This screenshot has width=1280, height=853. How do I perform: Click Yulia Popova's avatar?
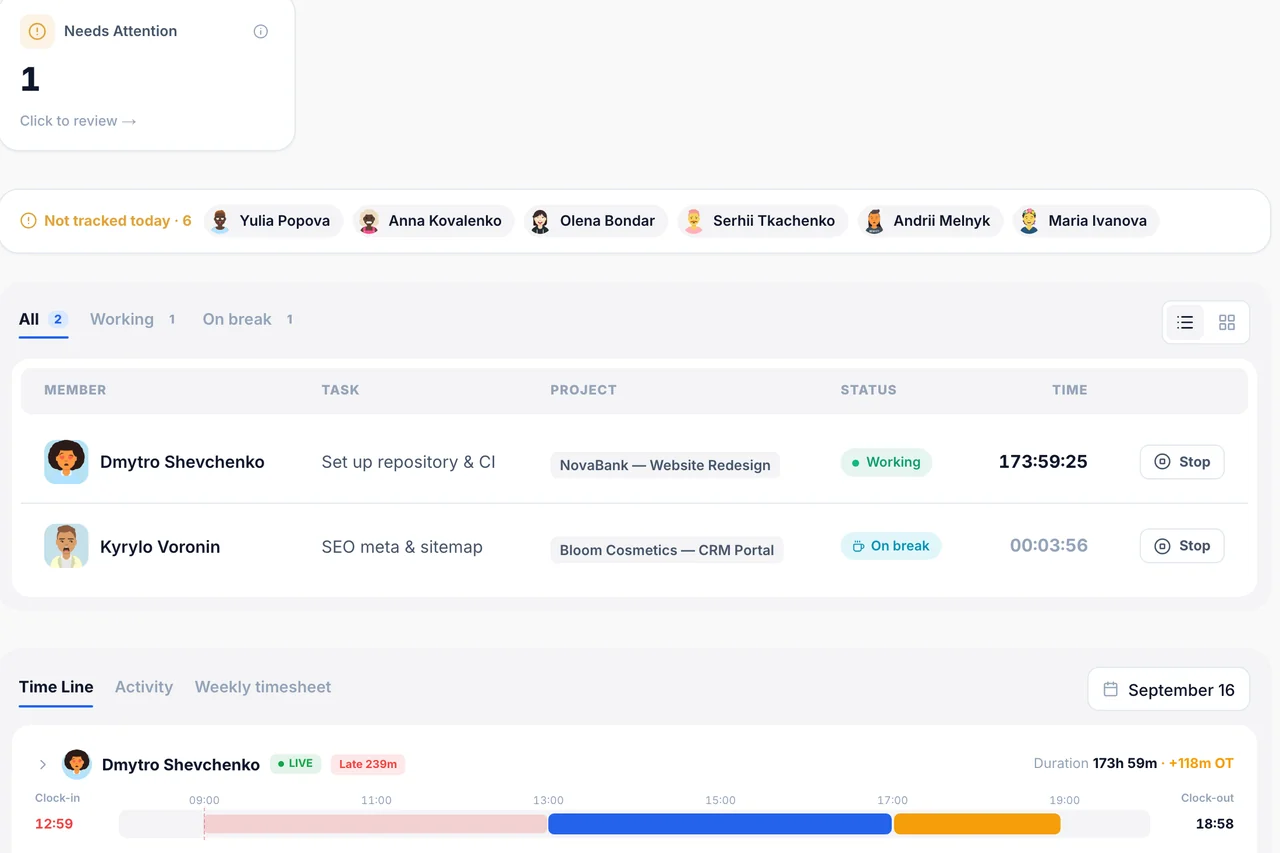tap(220, 221)
